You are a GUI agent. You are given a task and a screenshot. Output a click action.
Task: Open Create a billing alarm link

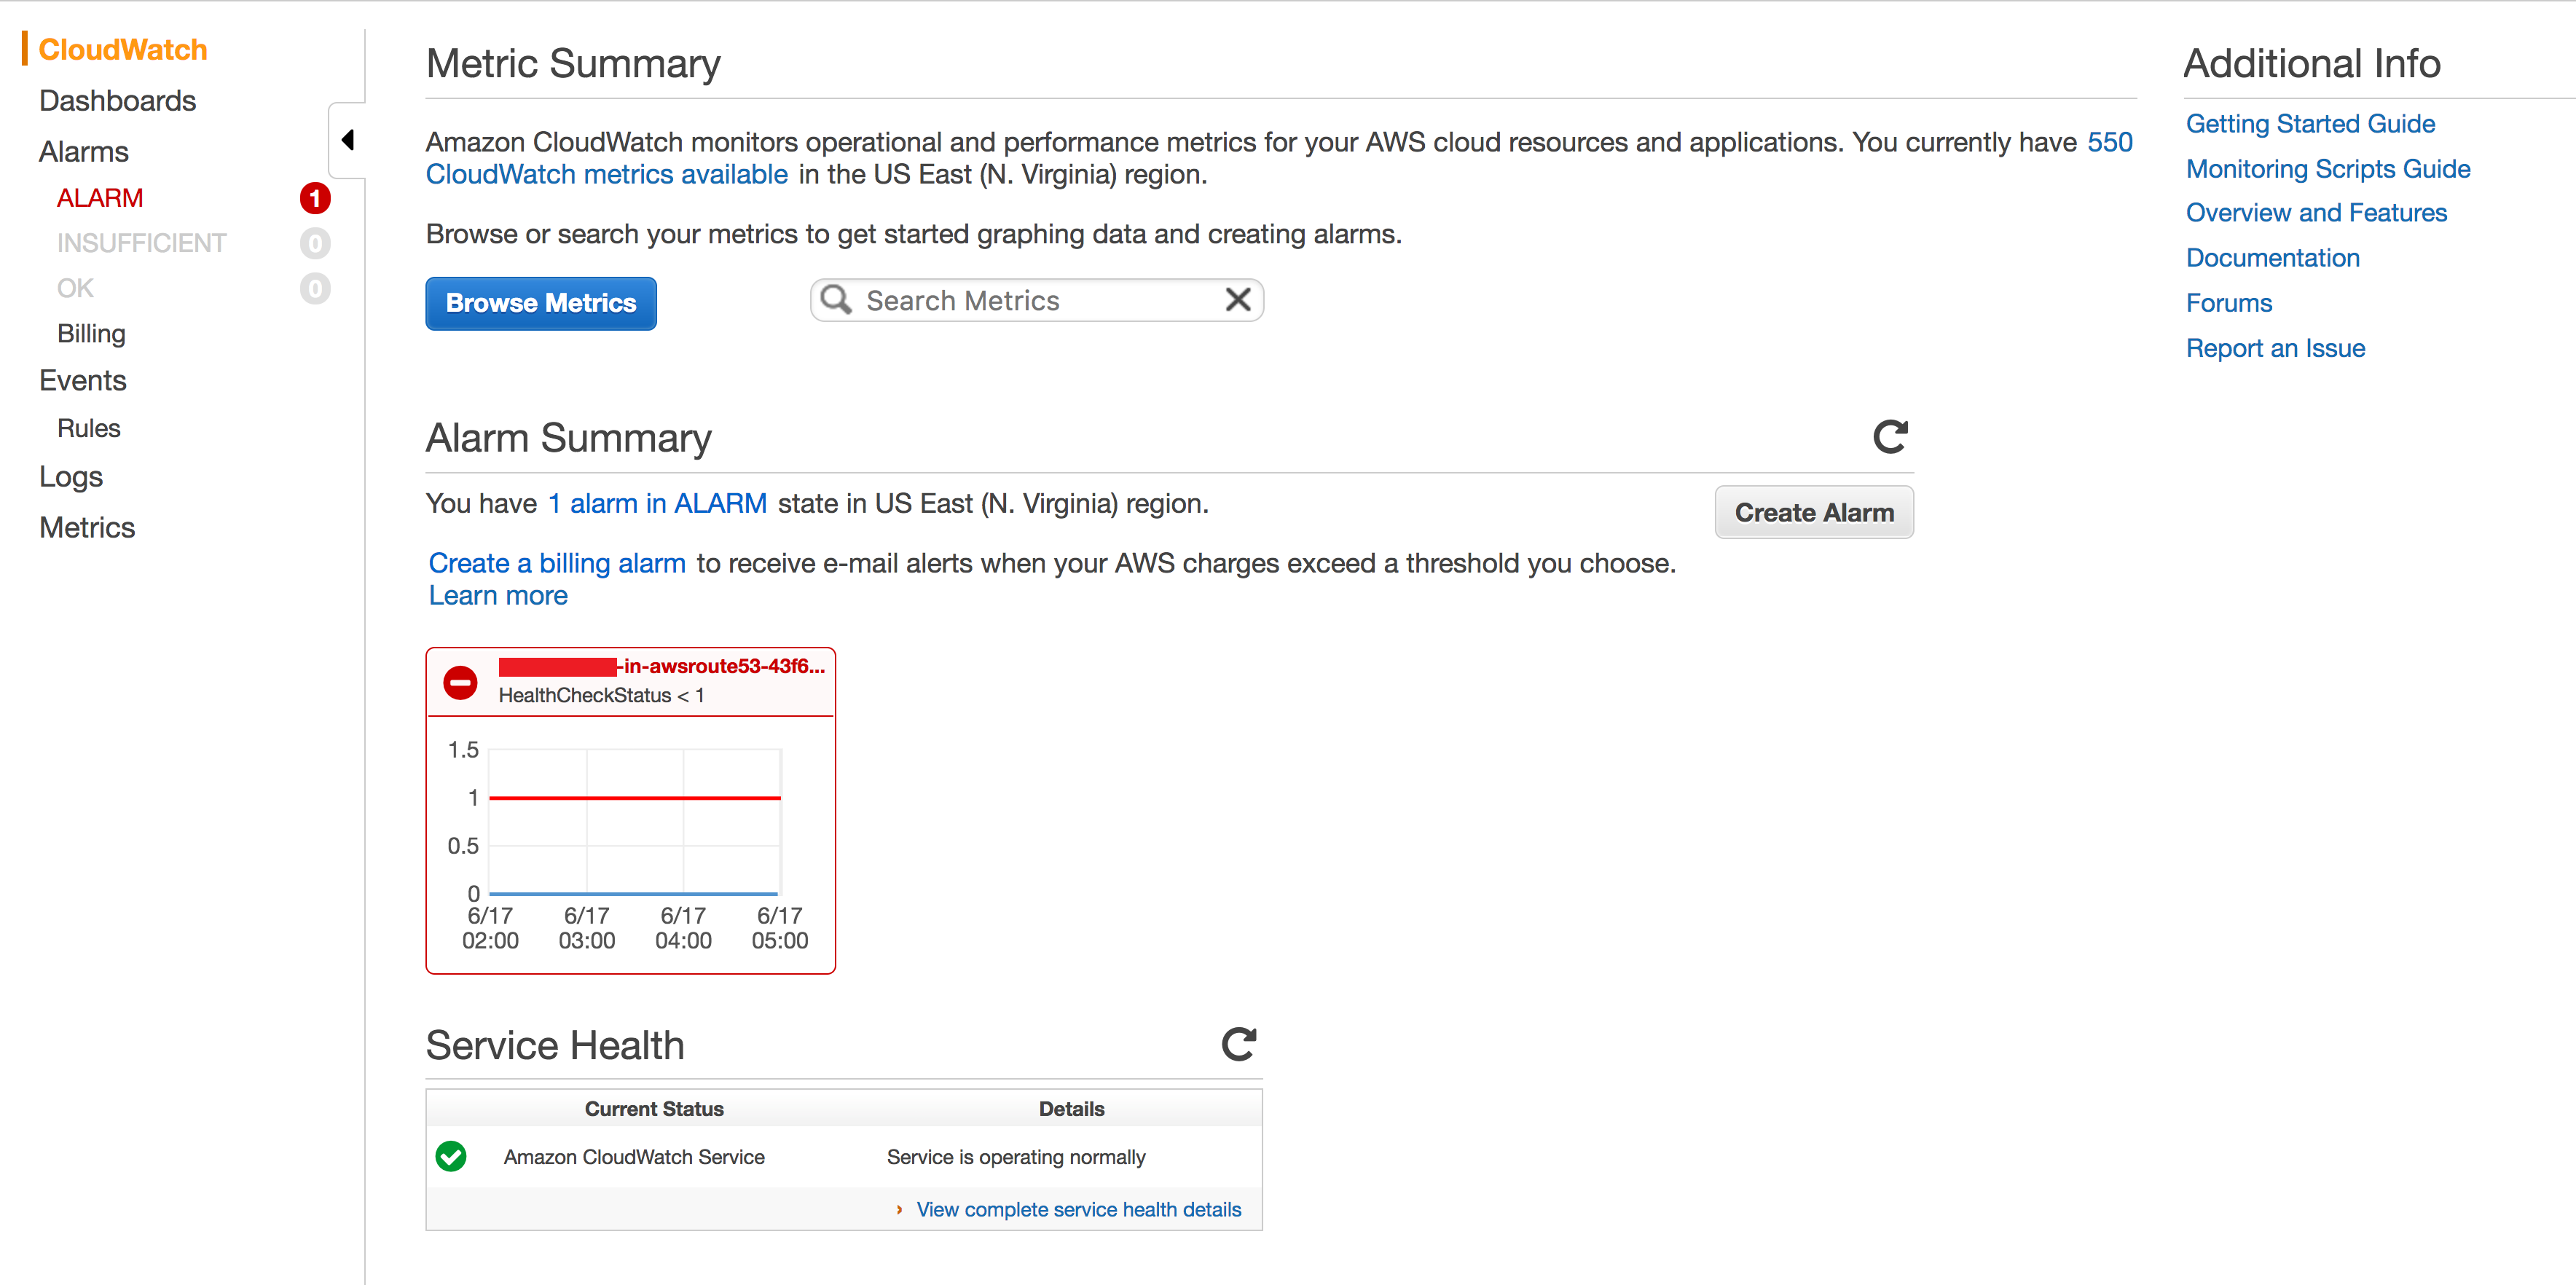pyautogui.click(x=557, y=563)
